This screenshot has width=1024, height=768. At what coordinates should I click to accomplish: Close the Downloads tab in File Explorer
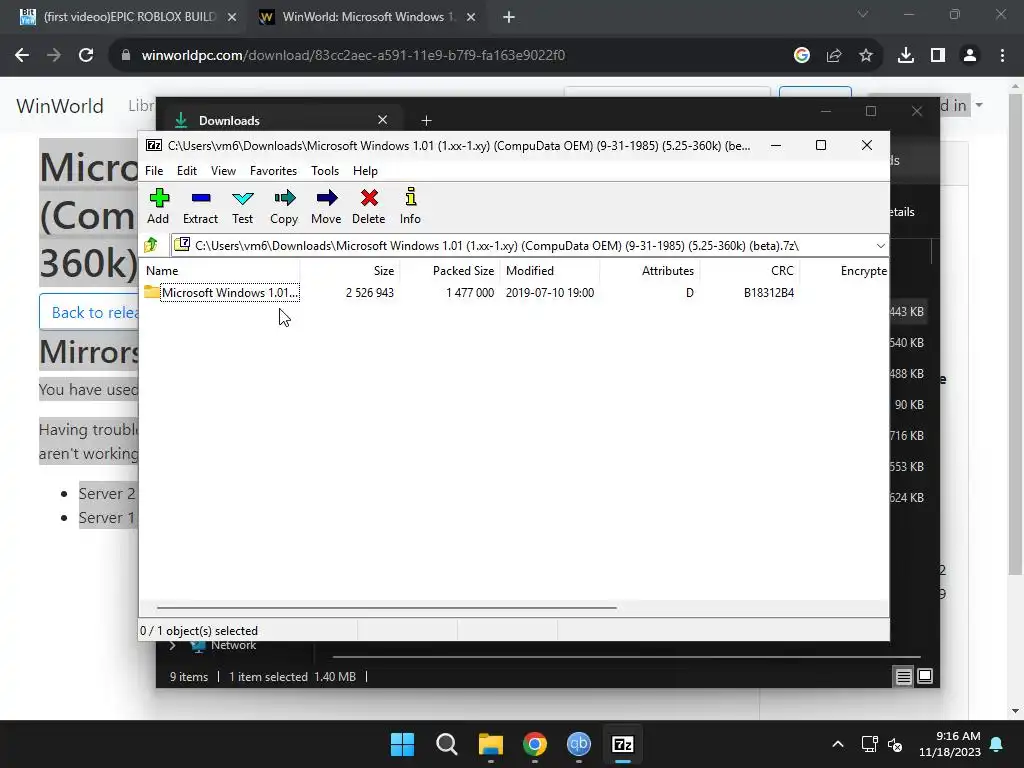(x=383, y=120)
